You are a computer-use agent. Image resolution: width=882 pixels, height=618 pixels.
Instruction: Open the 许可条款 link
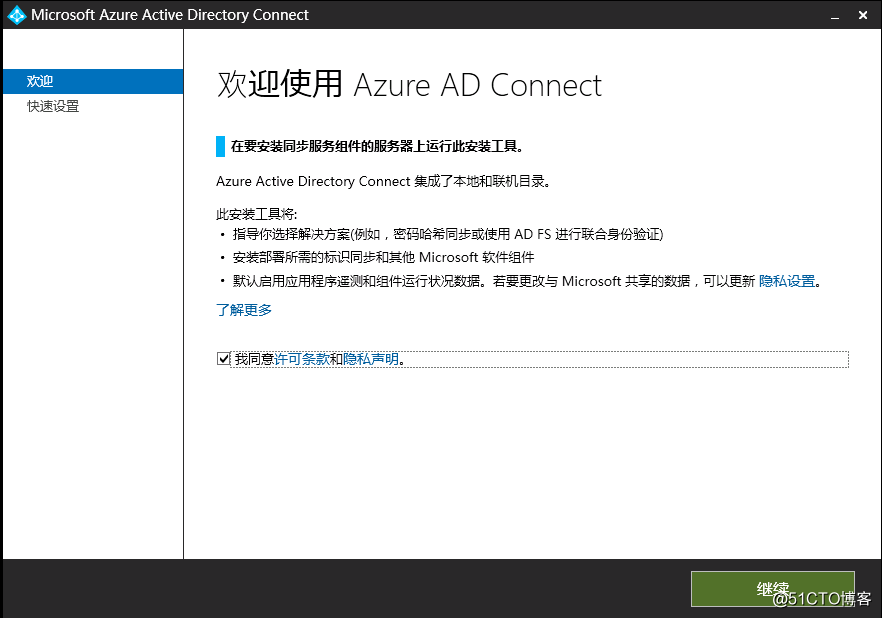pos(302,359)
